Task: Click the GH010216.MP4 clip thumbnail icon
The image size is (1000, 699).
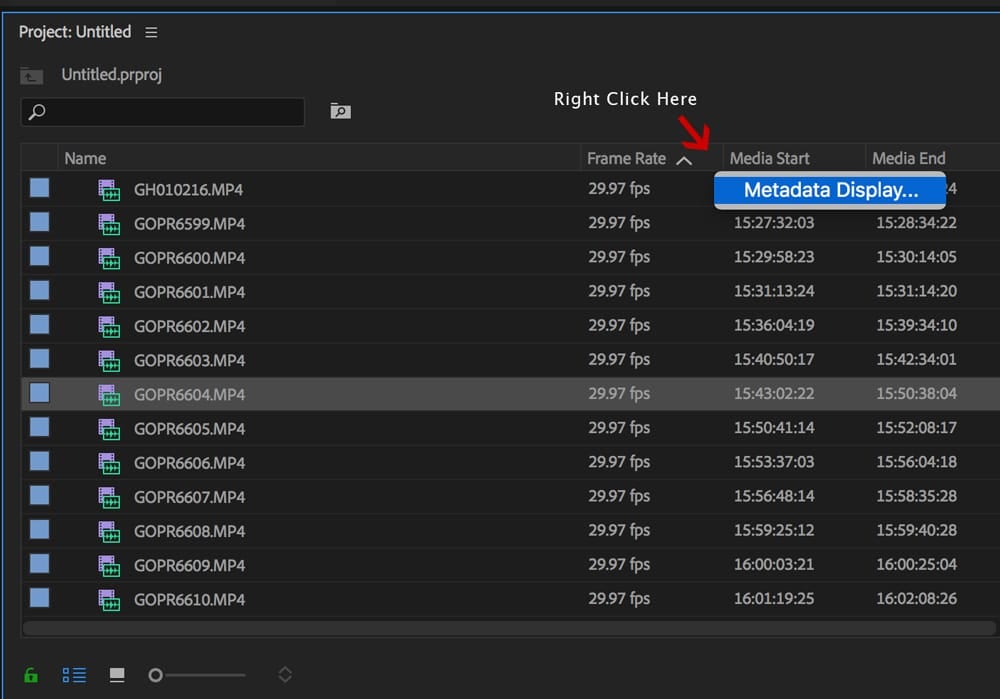Action: (110, 189)
